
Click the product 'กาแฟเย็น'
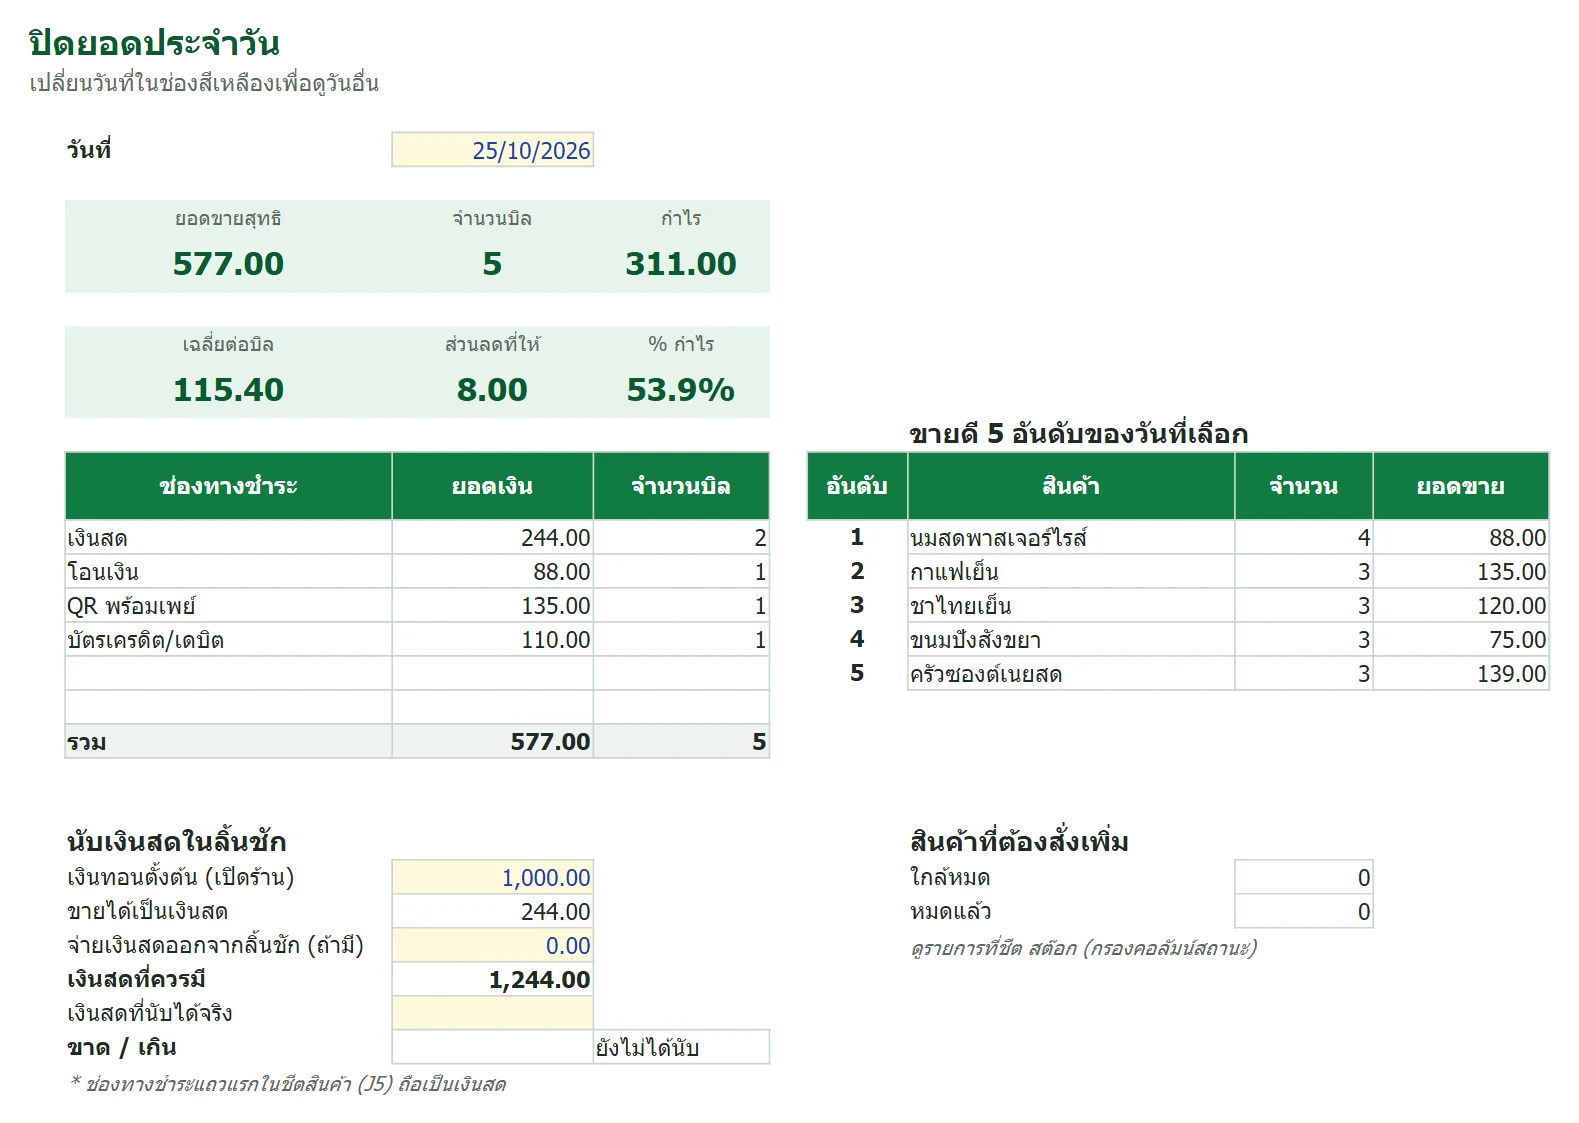(1071, 571)
